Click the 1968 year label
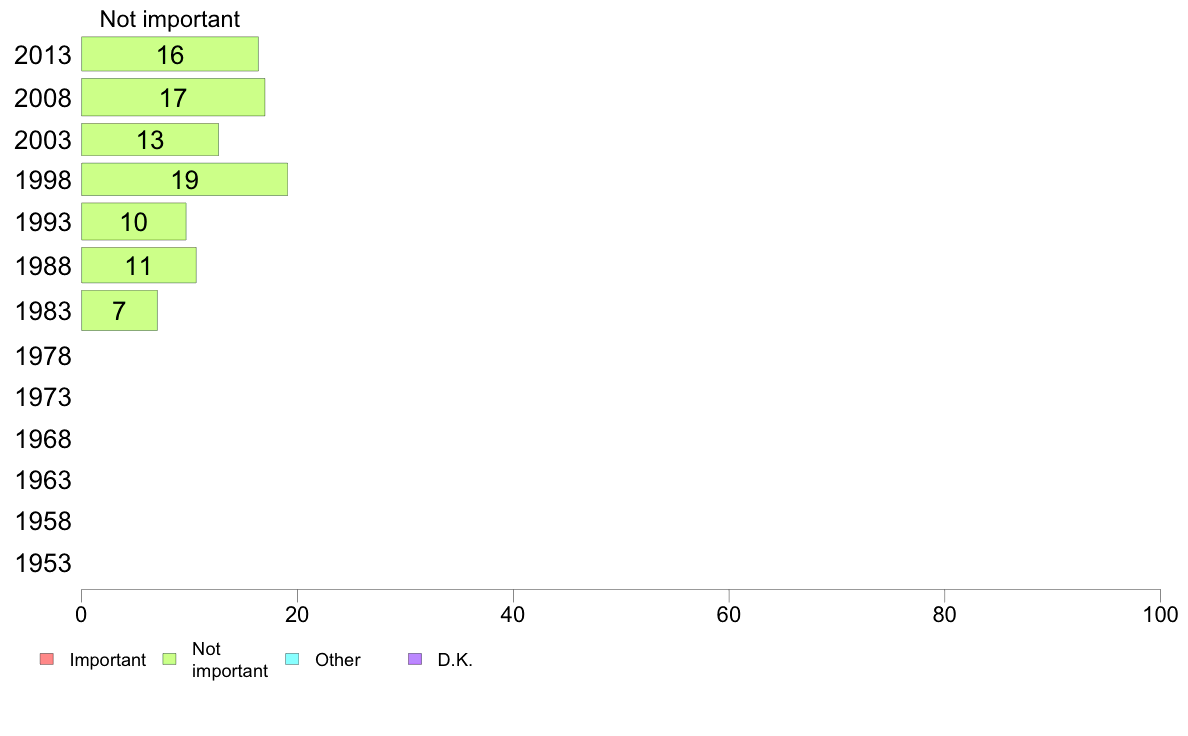1188x736 pixels. click(x=43, y=439)
